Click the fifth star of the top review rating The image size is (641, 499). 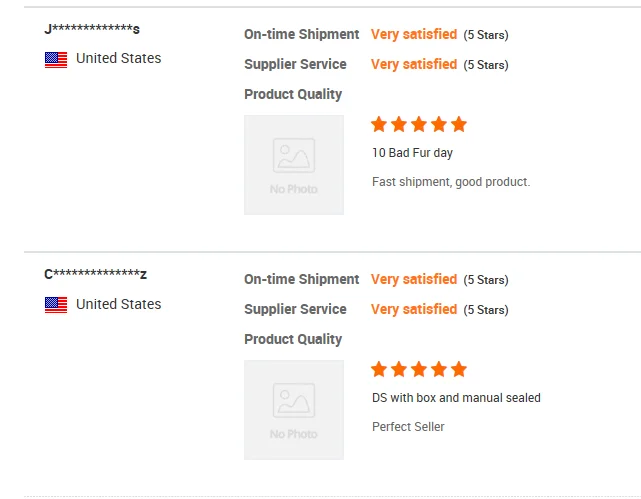click(459, 124)
